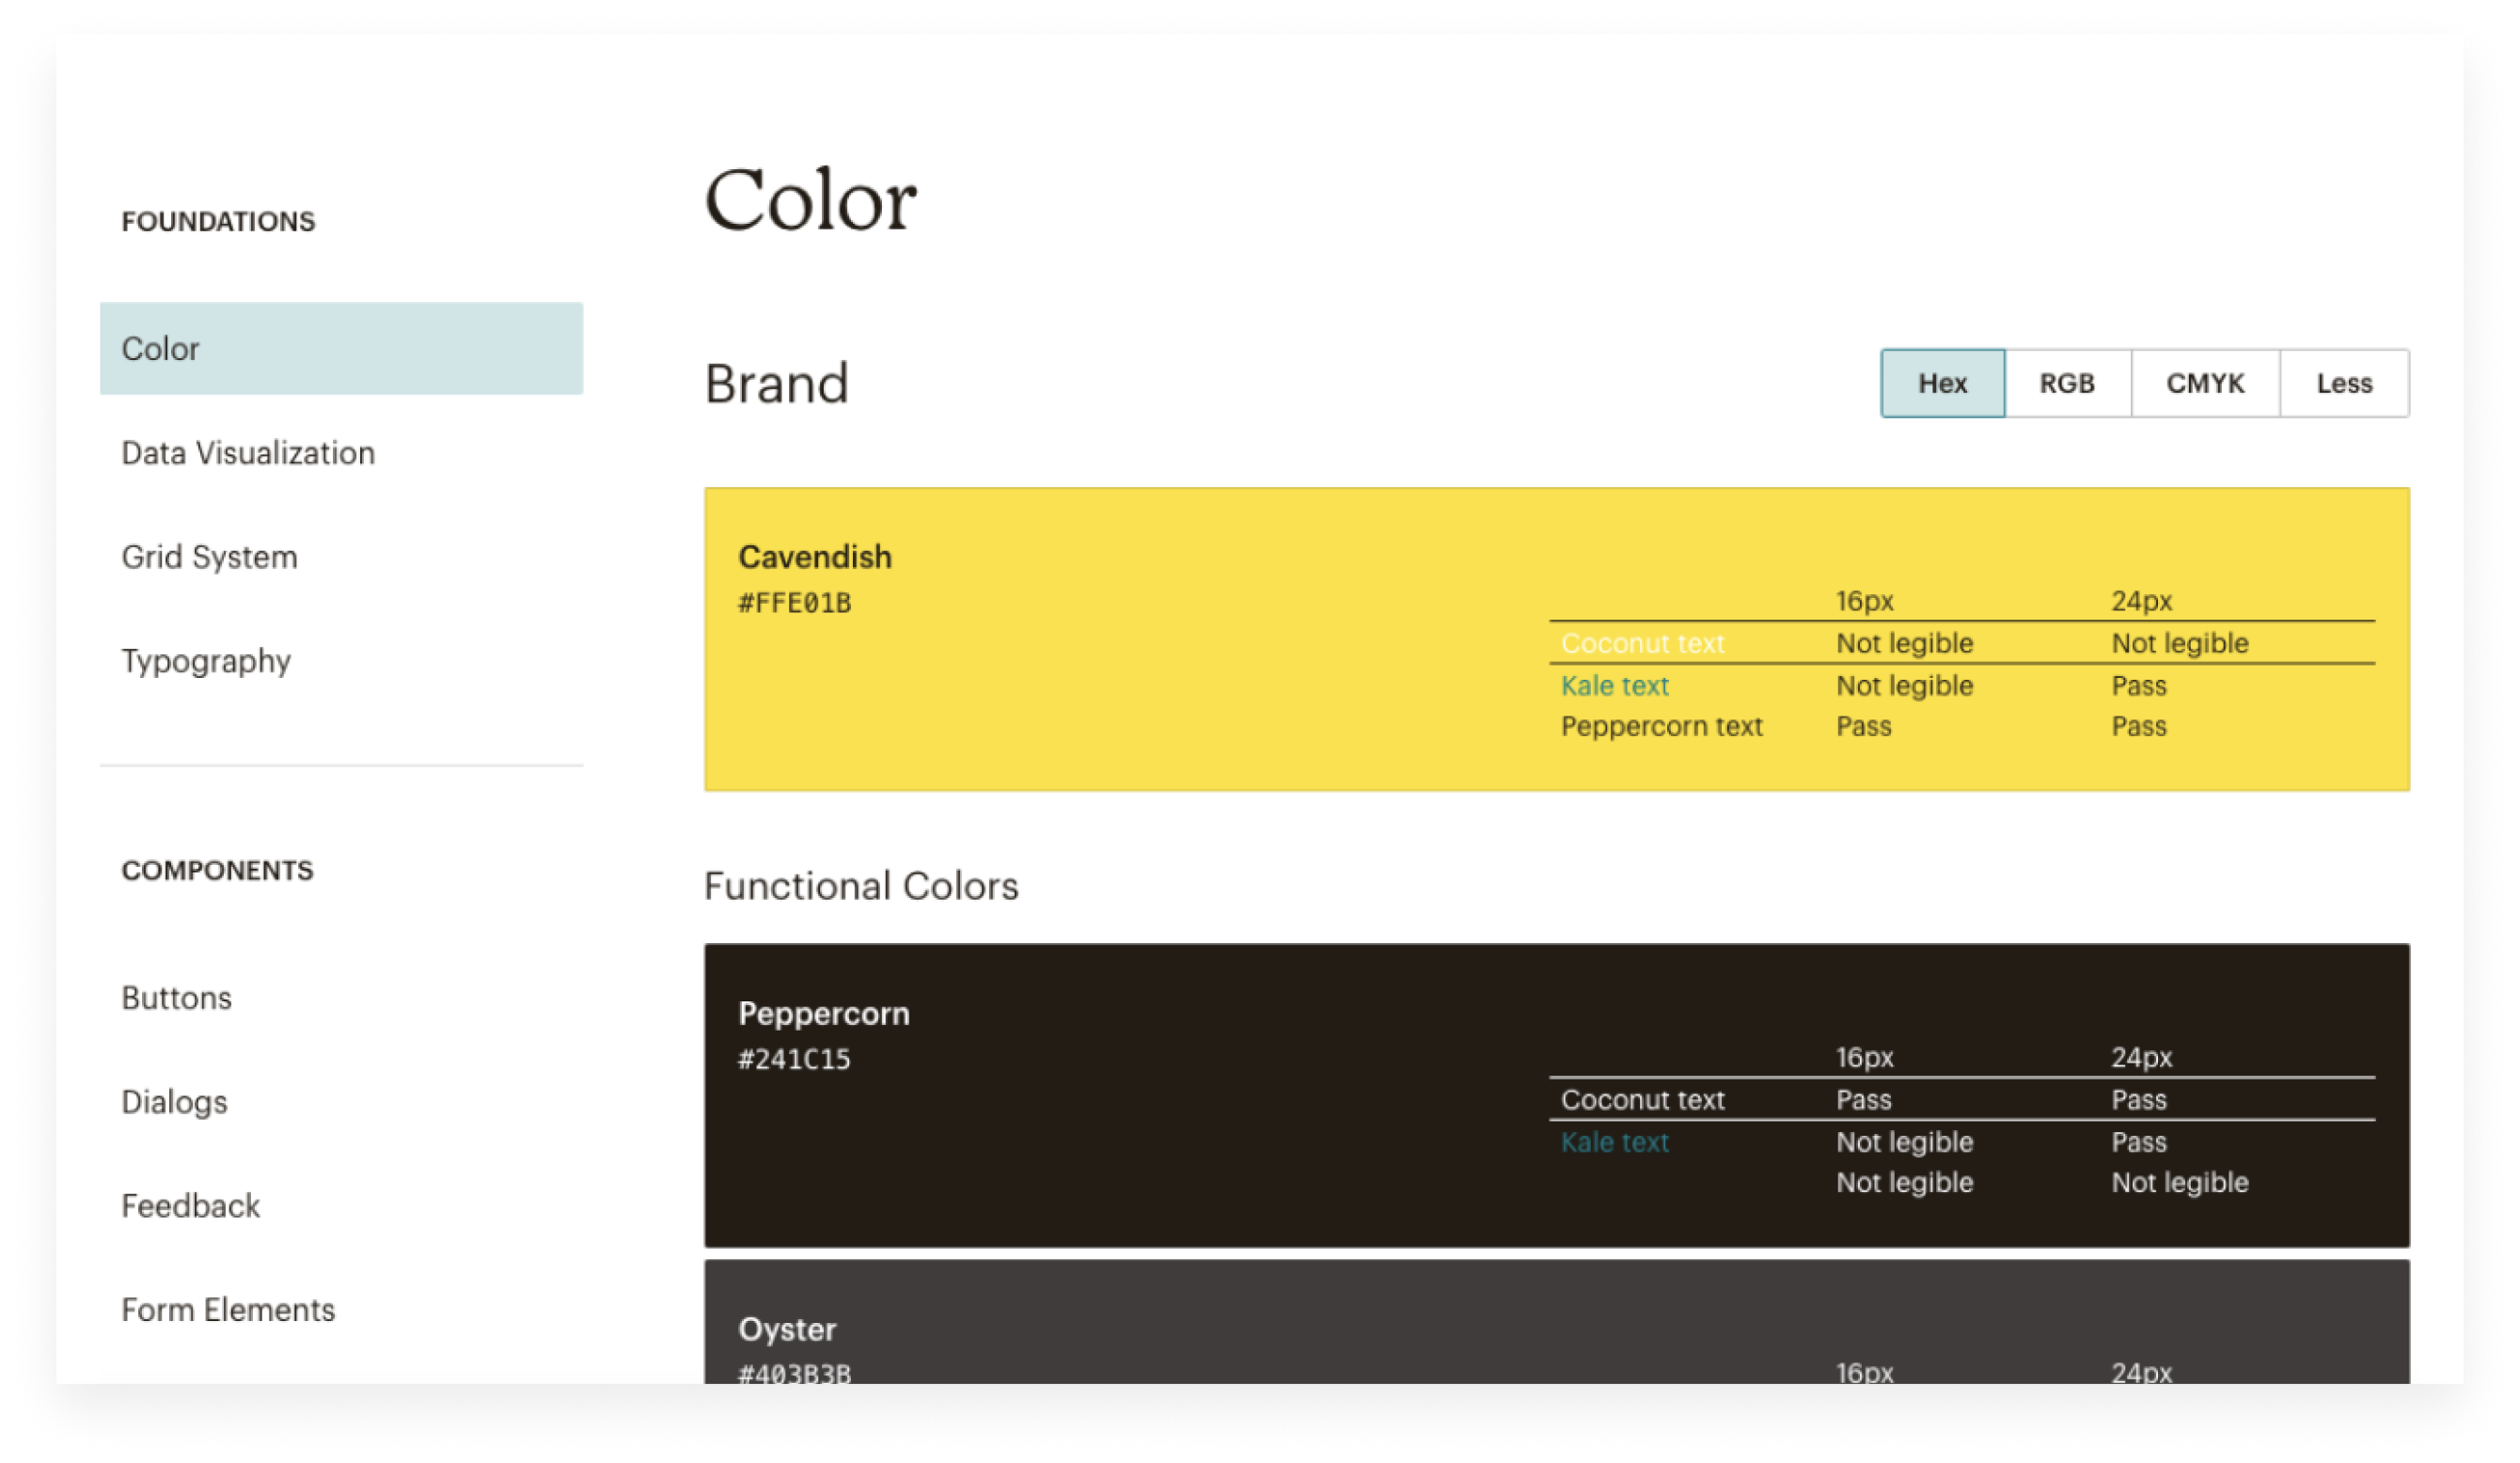The width and height of the screenshot is (2520, 1463).
Task: Open the Grid System section
Action: click(x=209, y=558)
